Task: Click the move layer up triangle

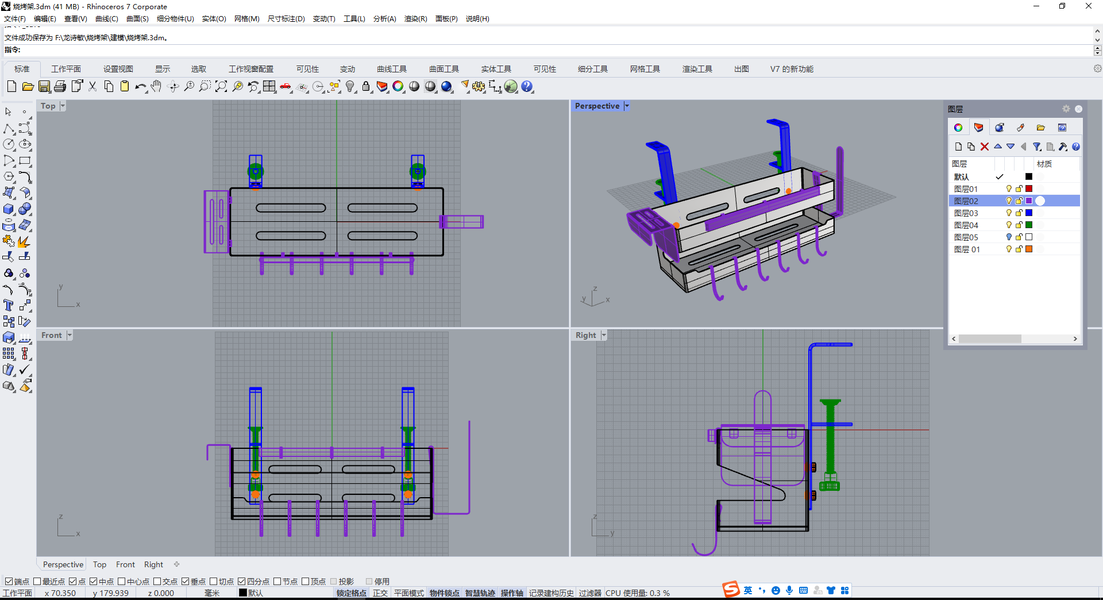Action: click(997, 146)
